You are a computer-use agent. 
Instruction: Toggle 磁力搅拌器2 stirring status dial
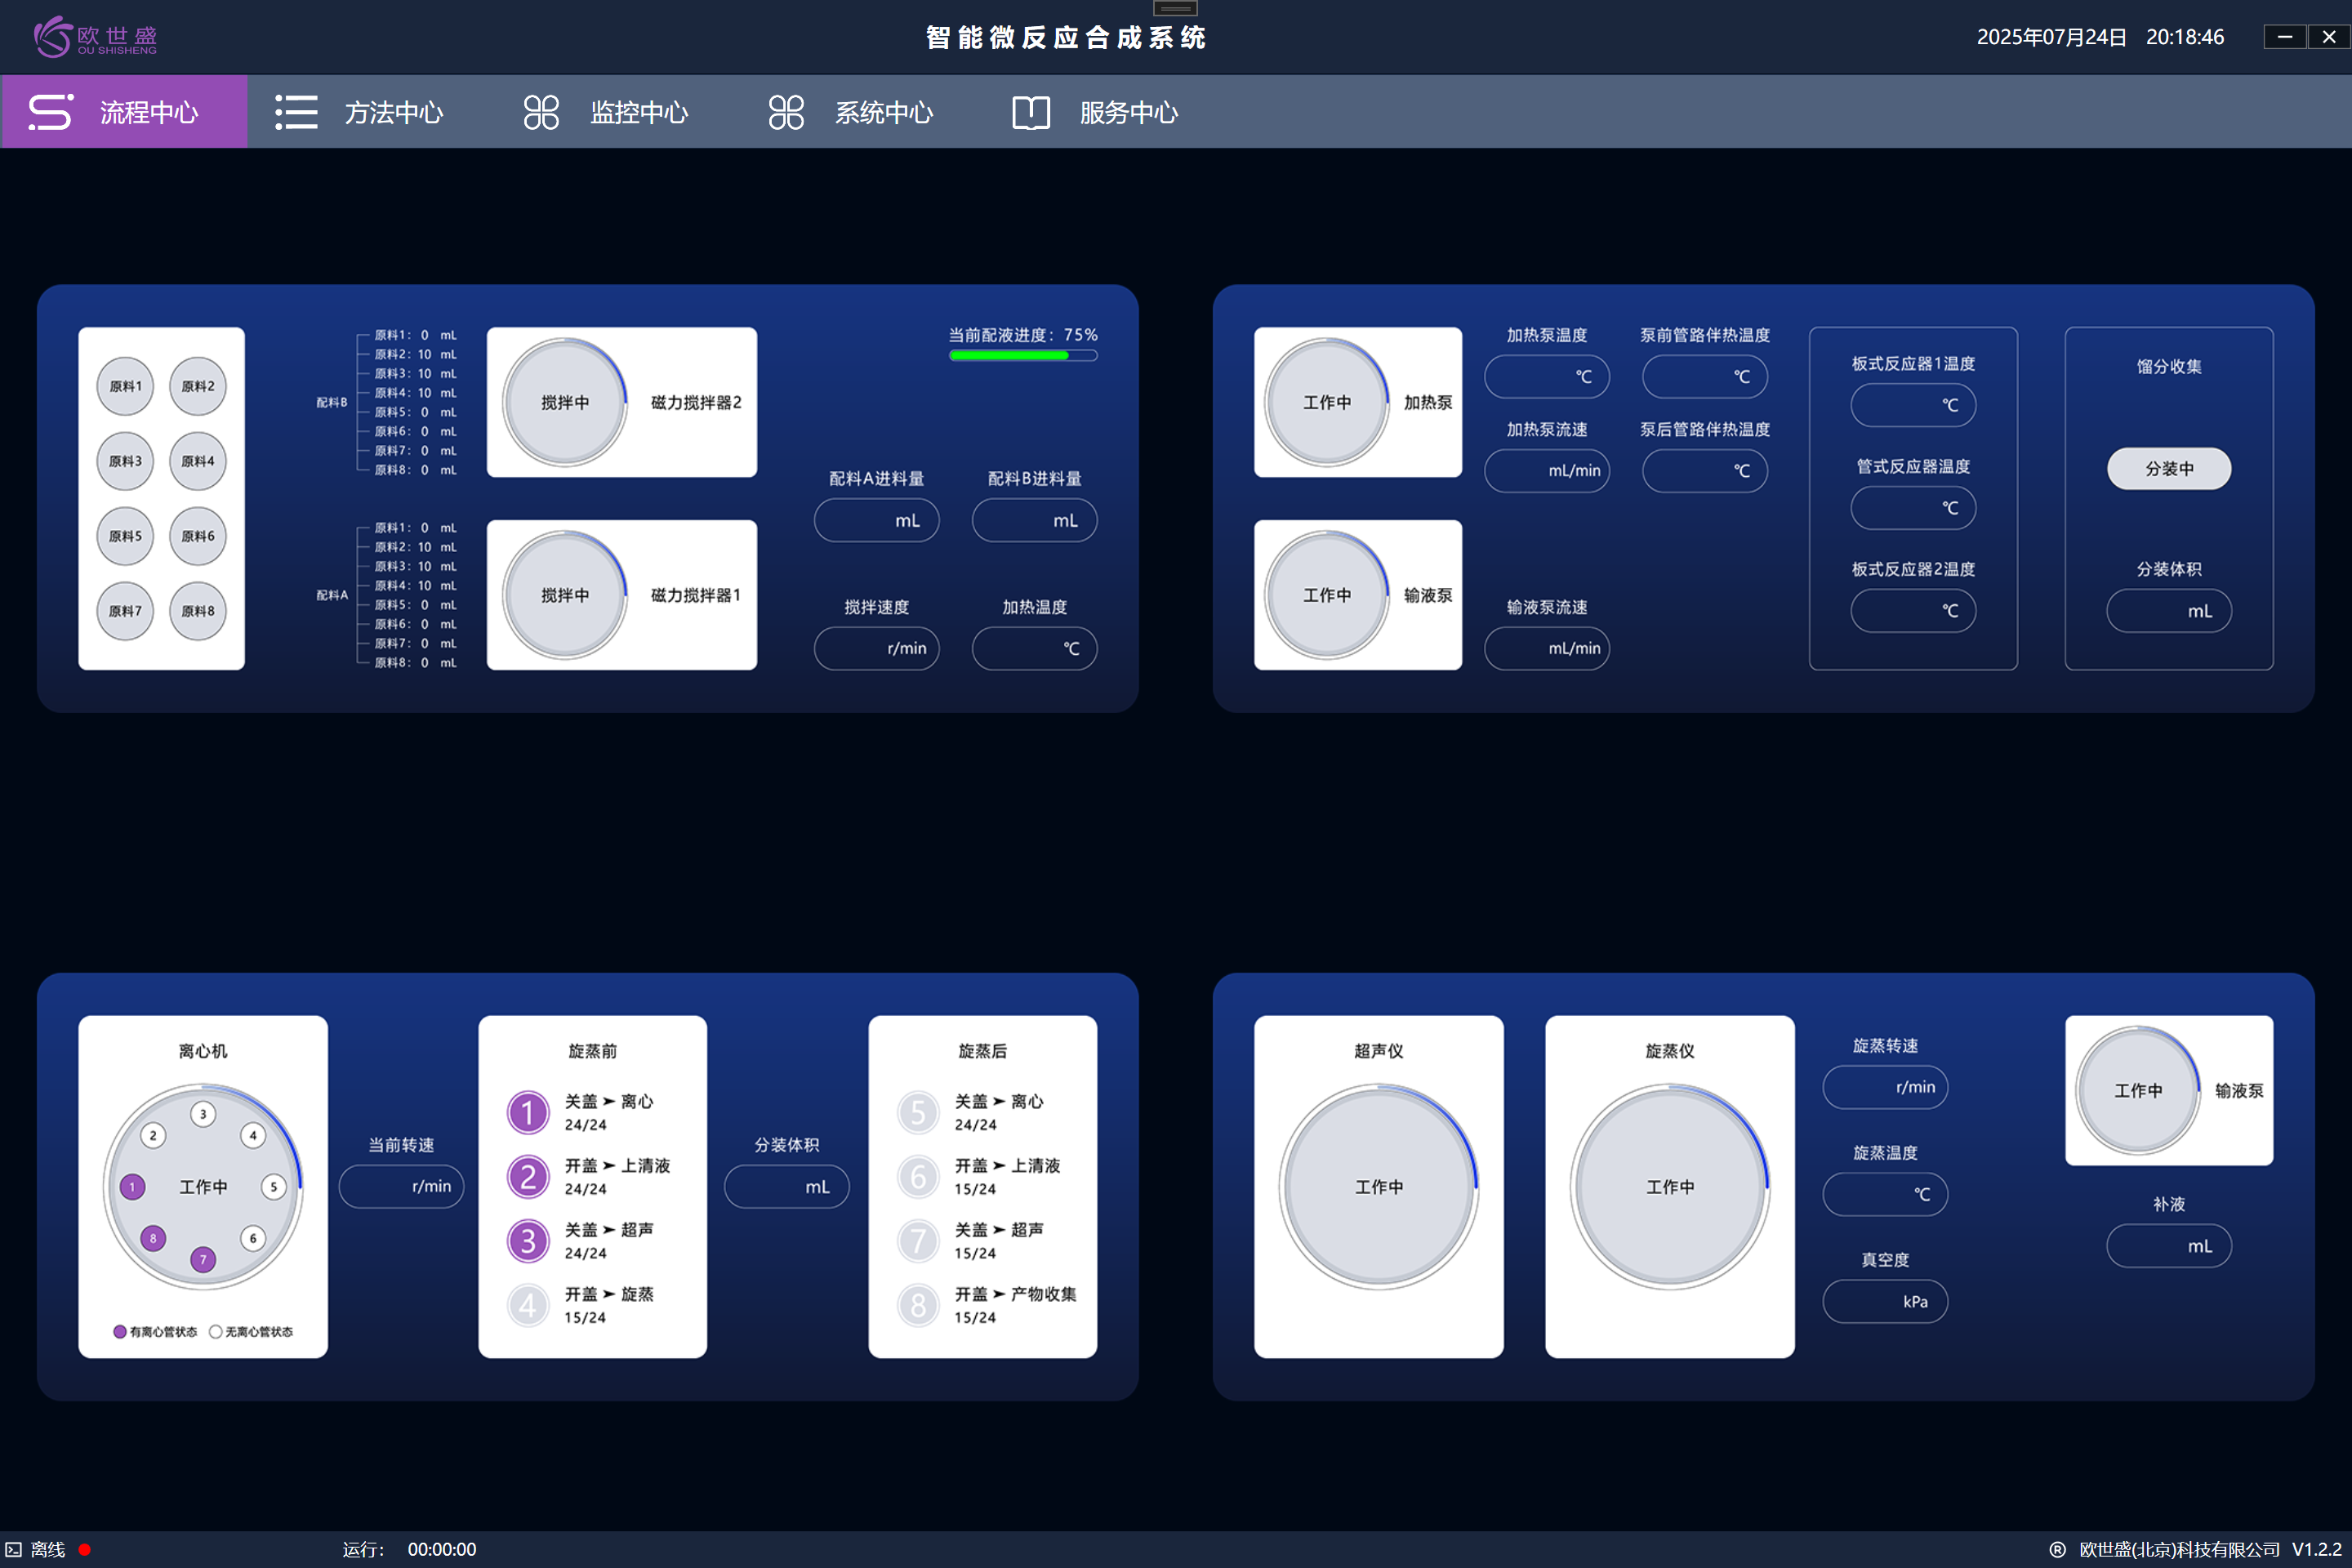pos(565,402)
